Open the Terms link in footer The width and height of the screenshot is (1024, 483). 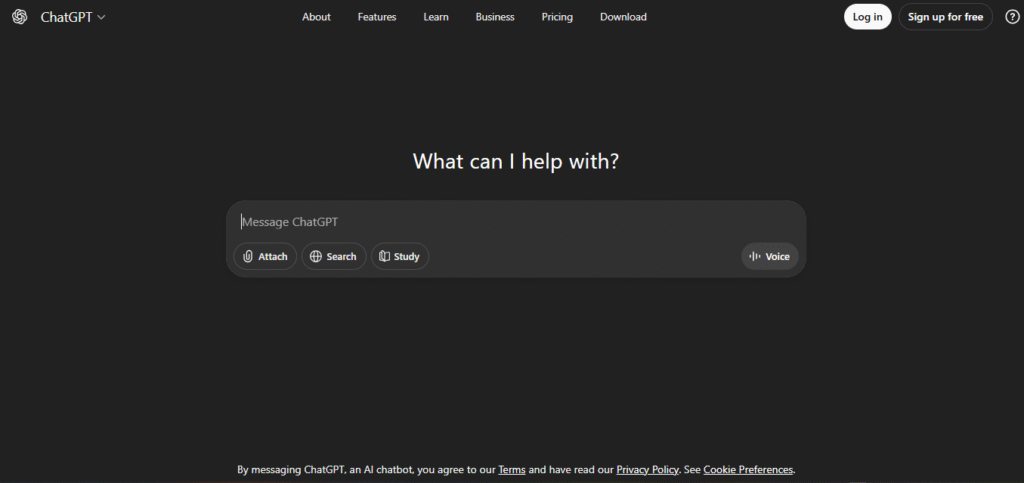(x=511, y=470)
